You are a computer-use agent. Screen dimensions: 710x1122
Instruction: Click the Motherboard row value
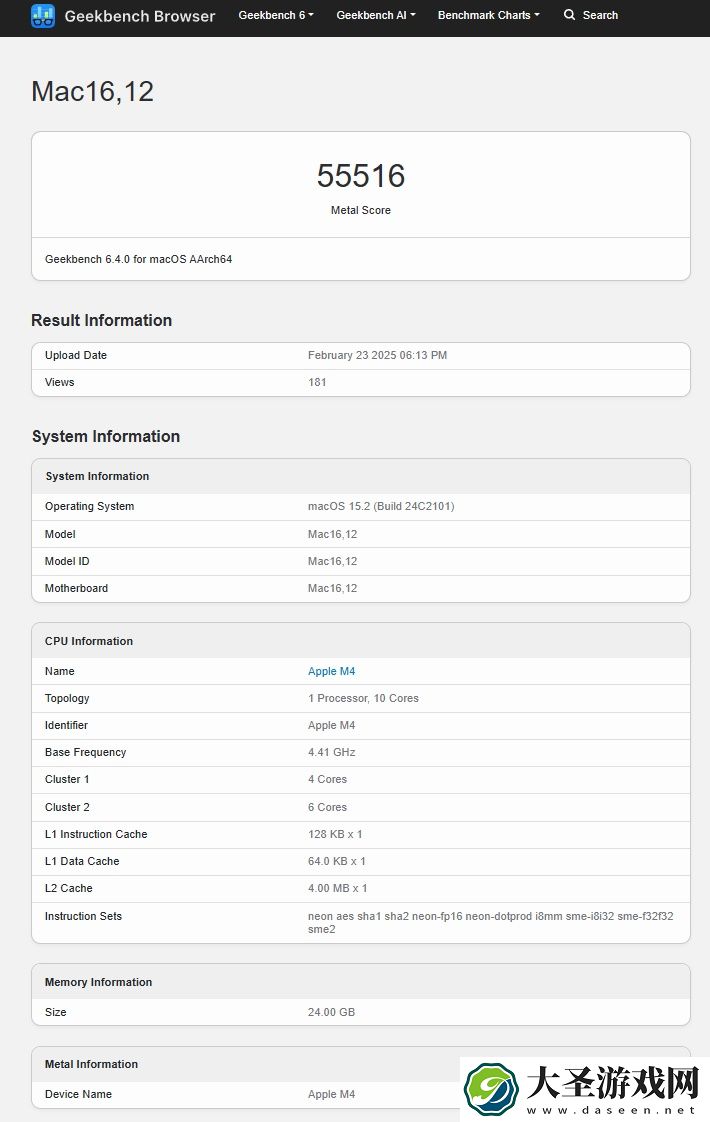tap(332, 588)
